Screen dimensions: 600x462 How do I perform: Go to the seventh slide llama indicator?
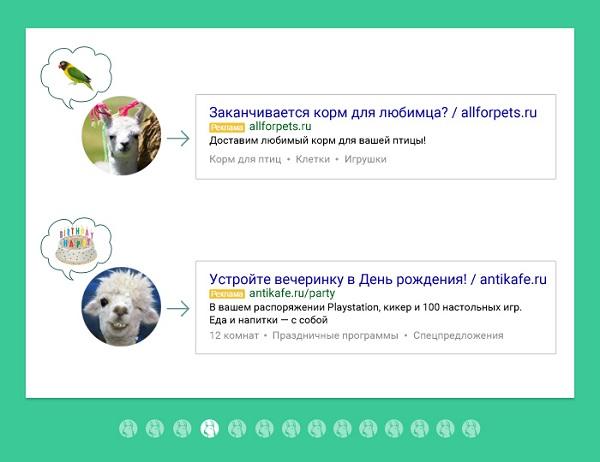(291, 428)
